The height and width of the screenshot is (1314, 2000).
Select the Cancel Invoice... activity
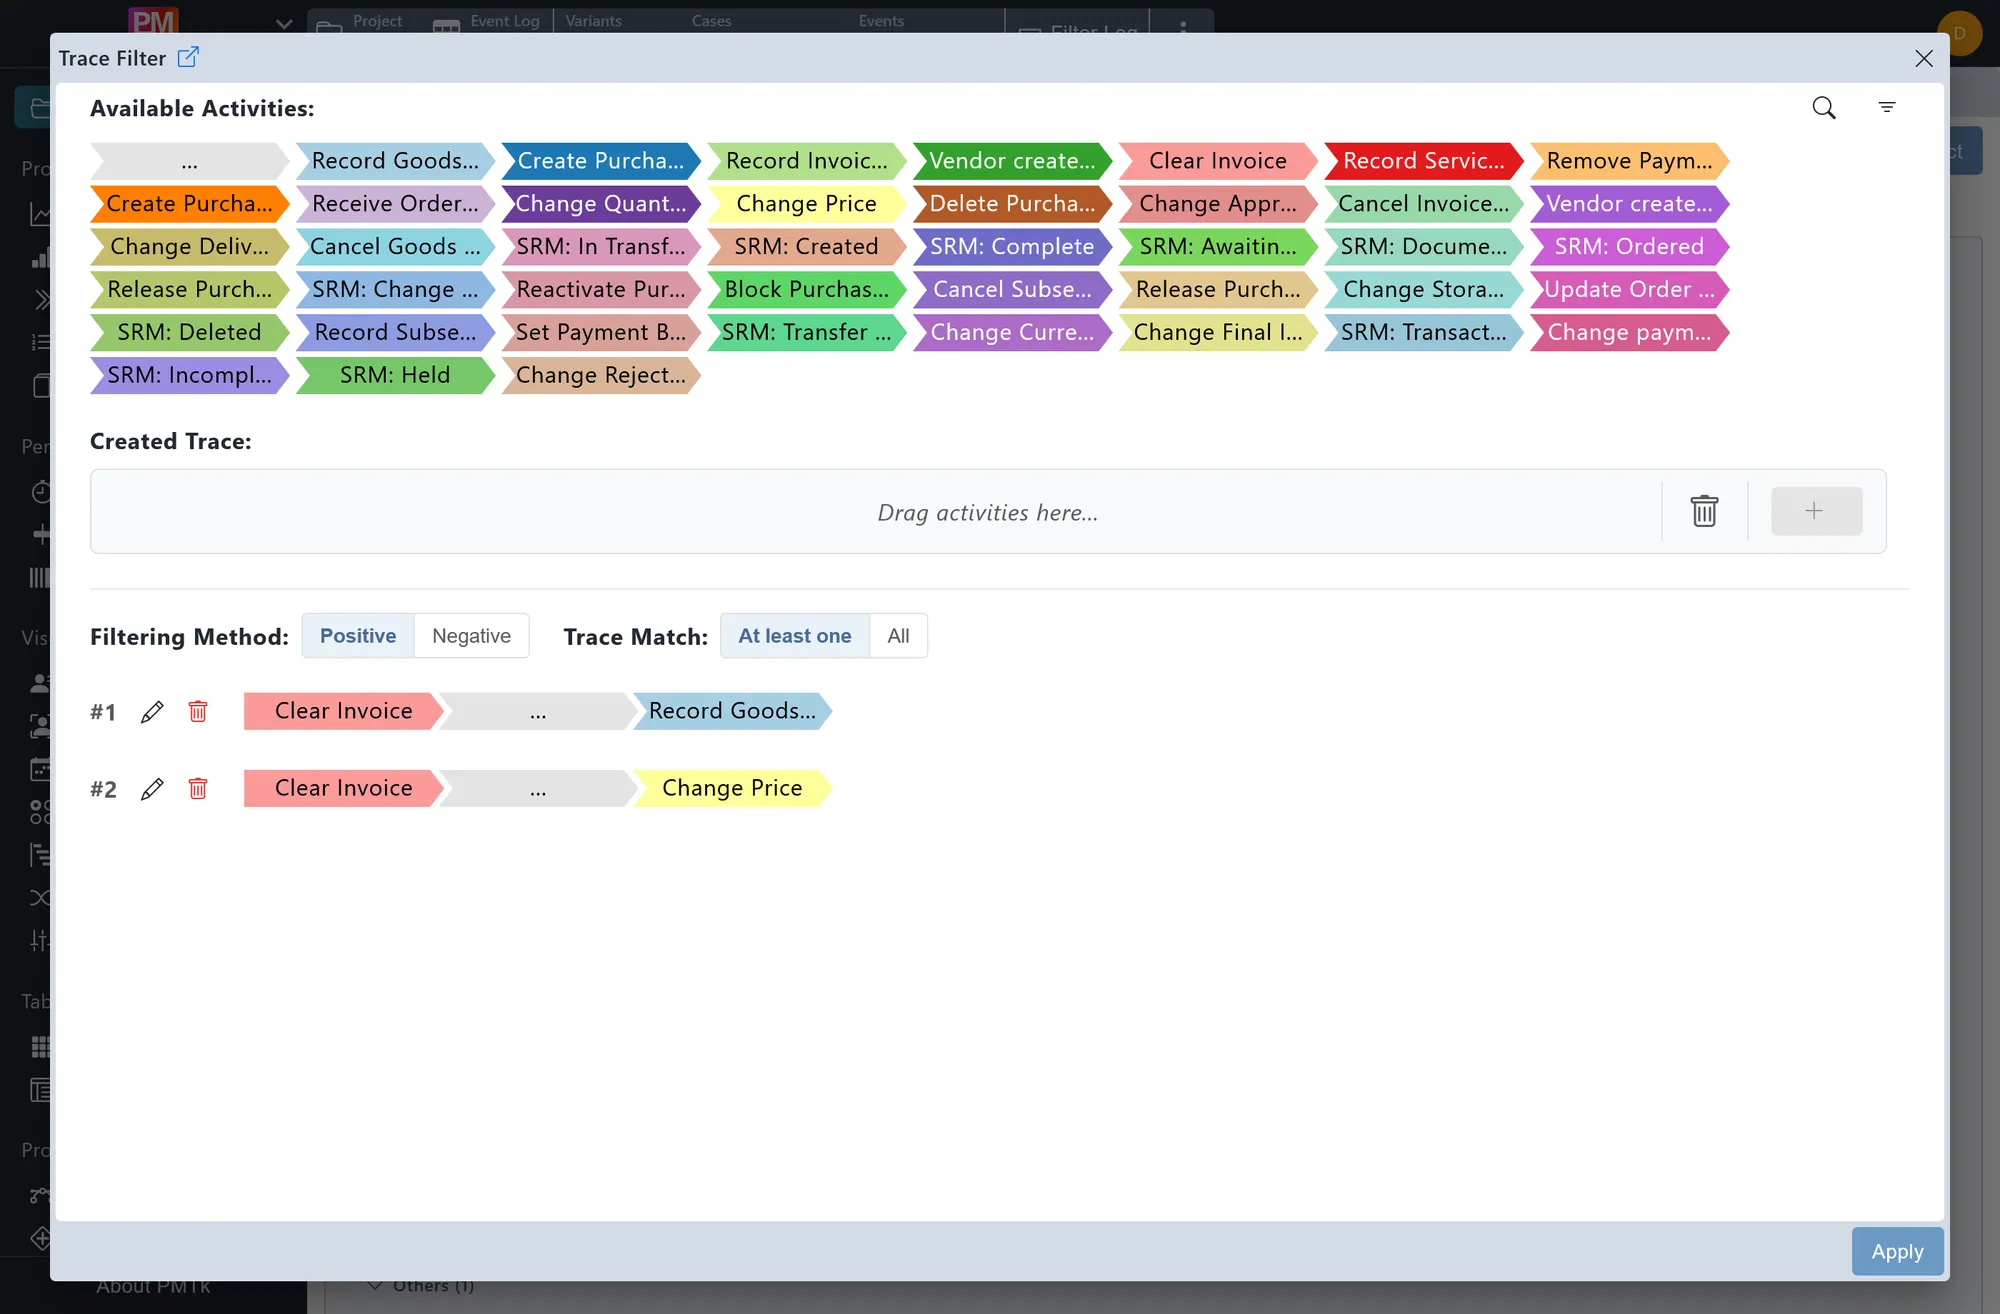pyautogui.click(x=1424, y=204)
